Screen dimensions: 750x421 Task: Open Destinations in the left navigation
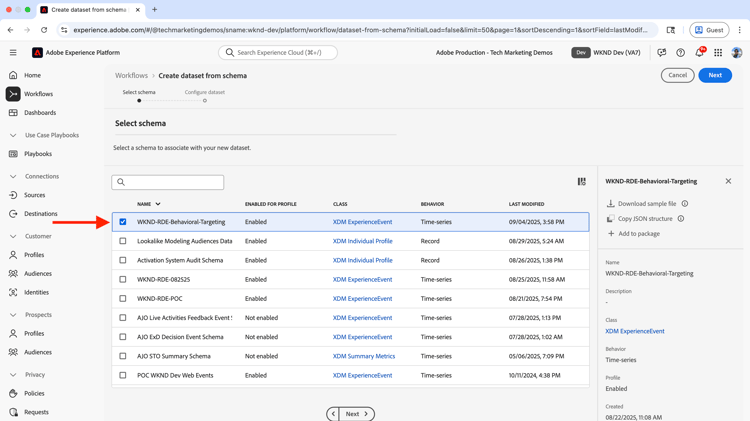[41, 214]
